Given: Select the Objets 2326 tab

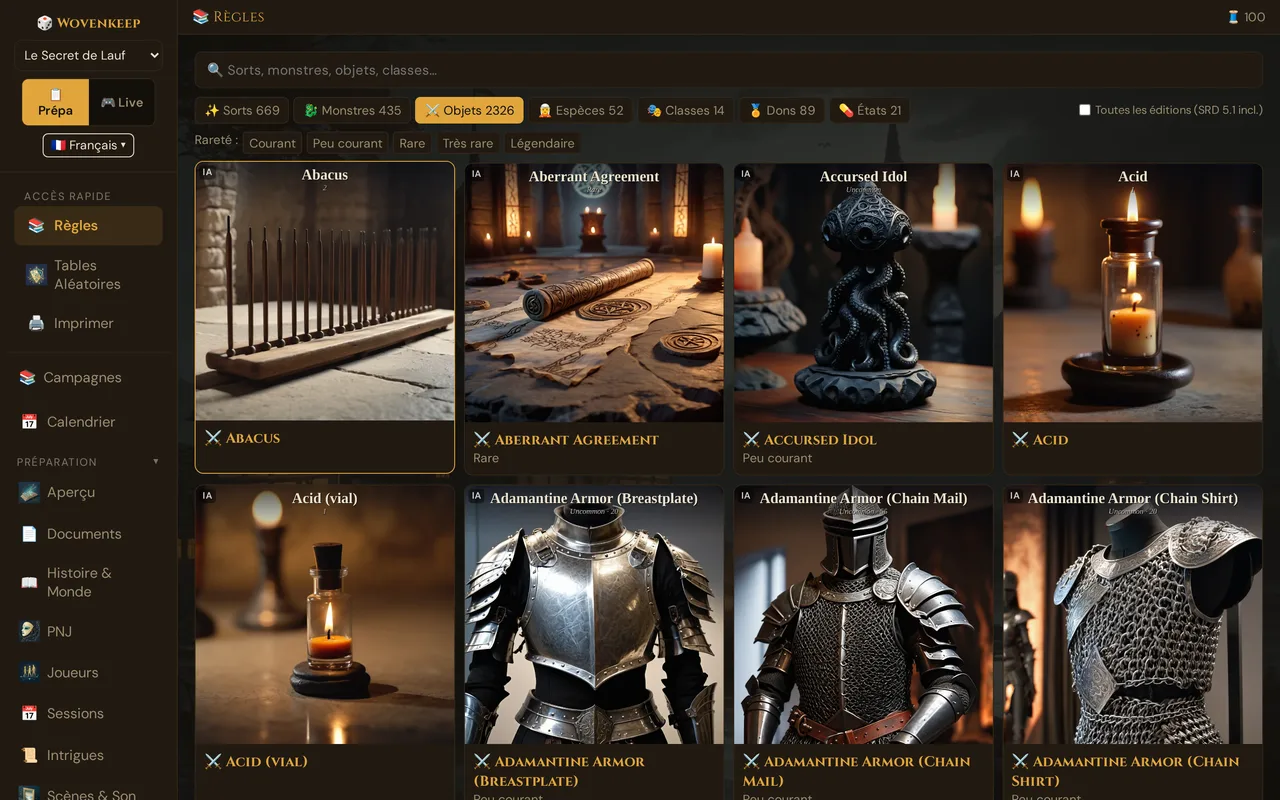Looking at the screenshot, I should 469,110.
